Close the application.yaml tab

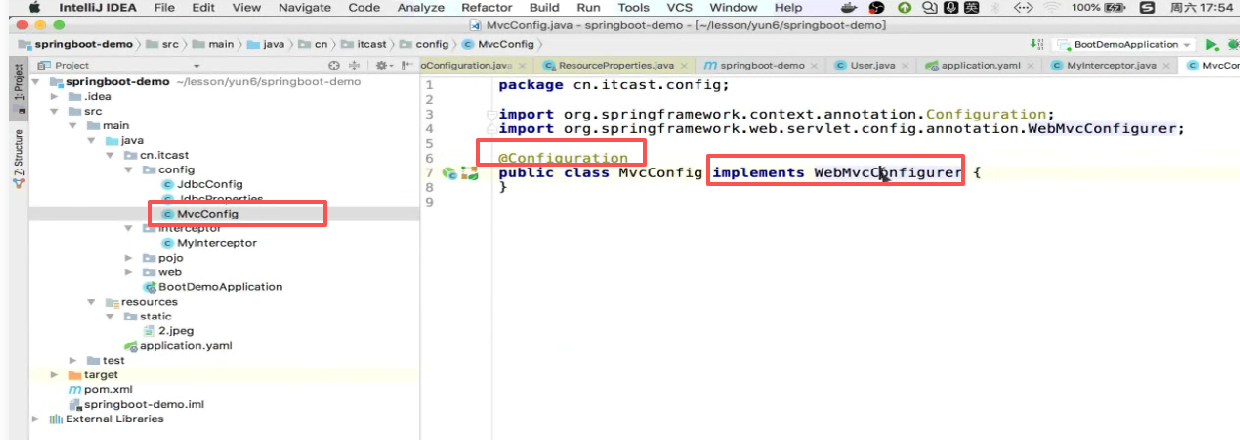(1031, 66)
